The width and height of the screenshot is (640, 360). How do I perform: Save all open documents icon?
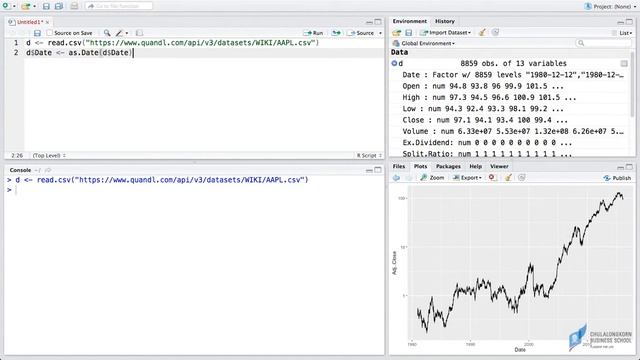[x=59, y=6]
